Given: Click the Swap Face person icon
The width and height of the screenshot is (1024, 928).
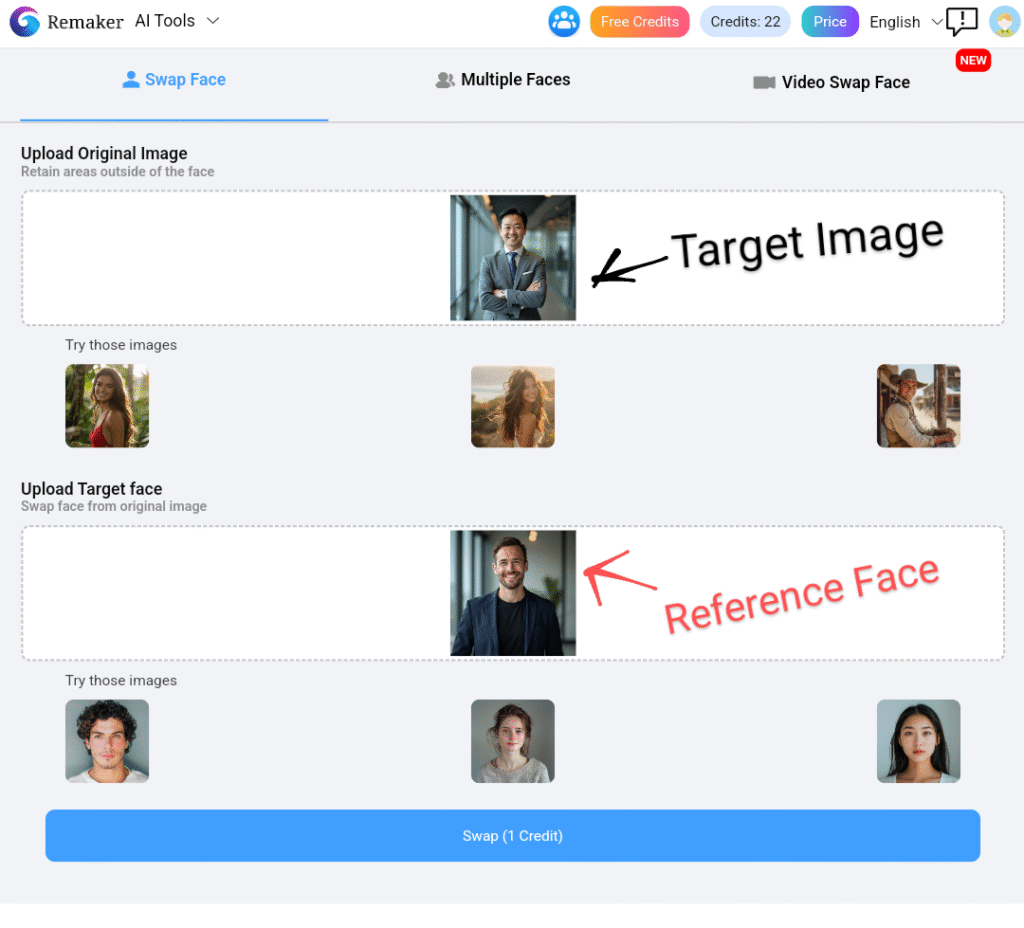Looking at the screenshot, I should pyautogui.click(x=131, y=79).
